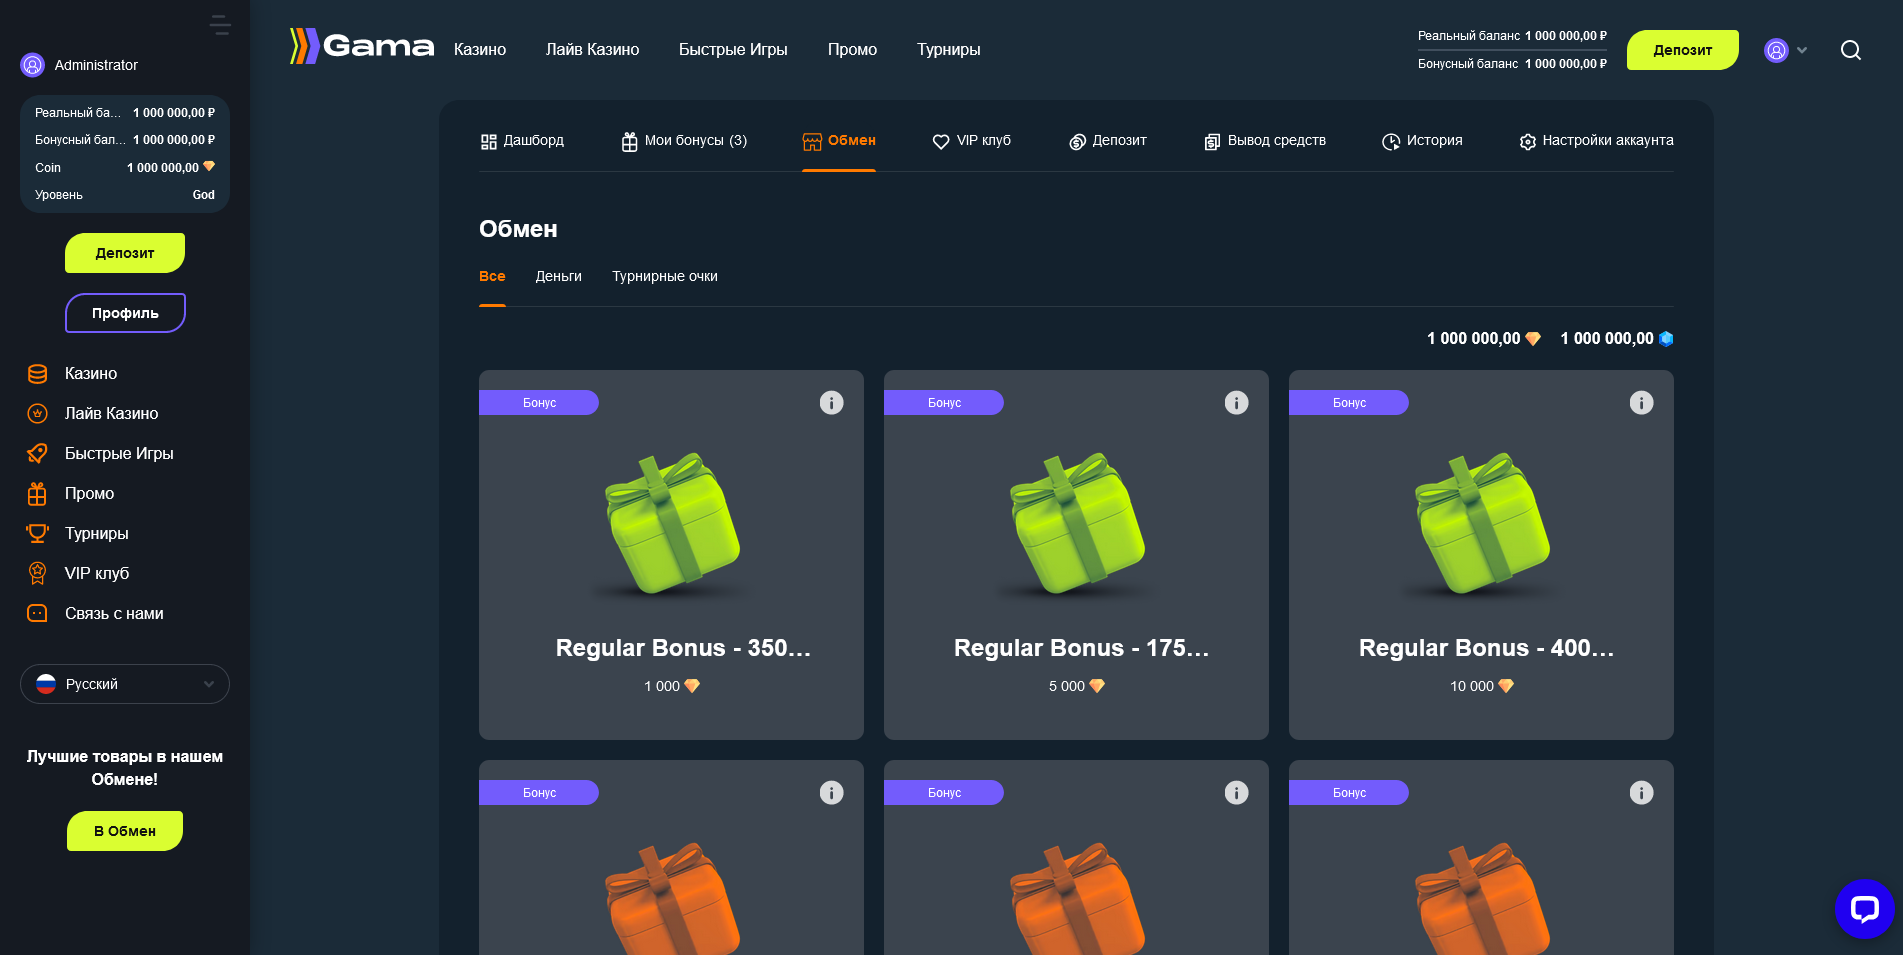Select the Турнирные очки filter
Screen dimensions: 1903x955
664,277
